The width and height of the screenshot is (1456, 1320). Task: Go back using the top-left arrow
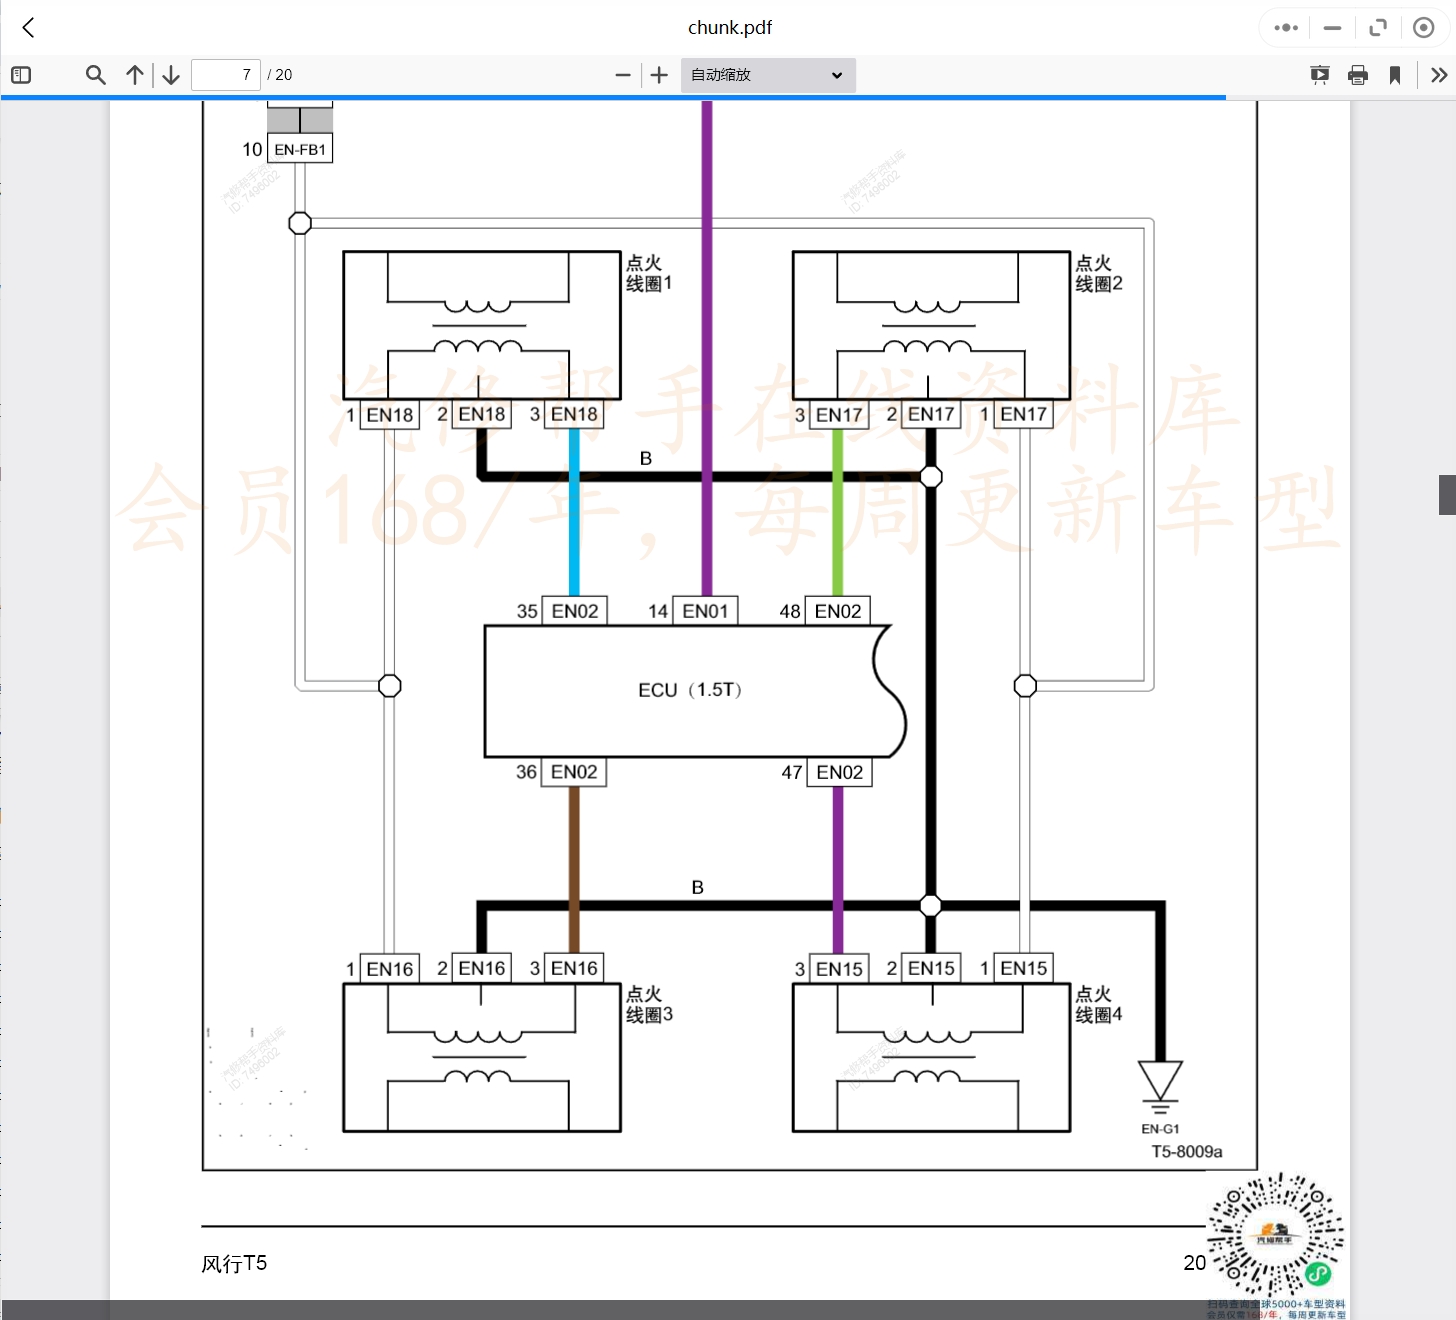[28, 28]
